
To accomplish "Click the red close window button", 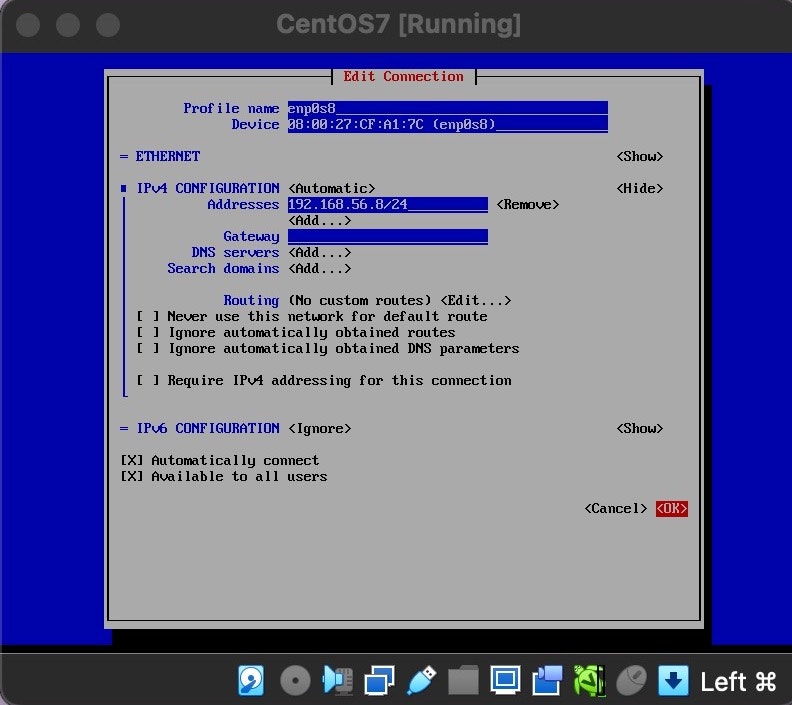I will point(28,25).
